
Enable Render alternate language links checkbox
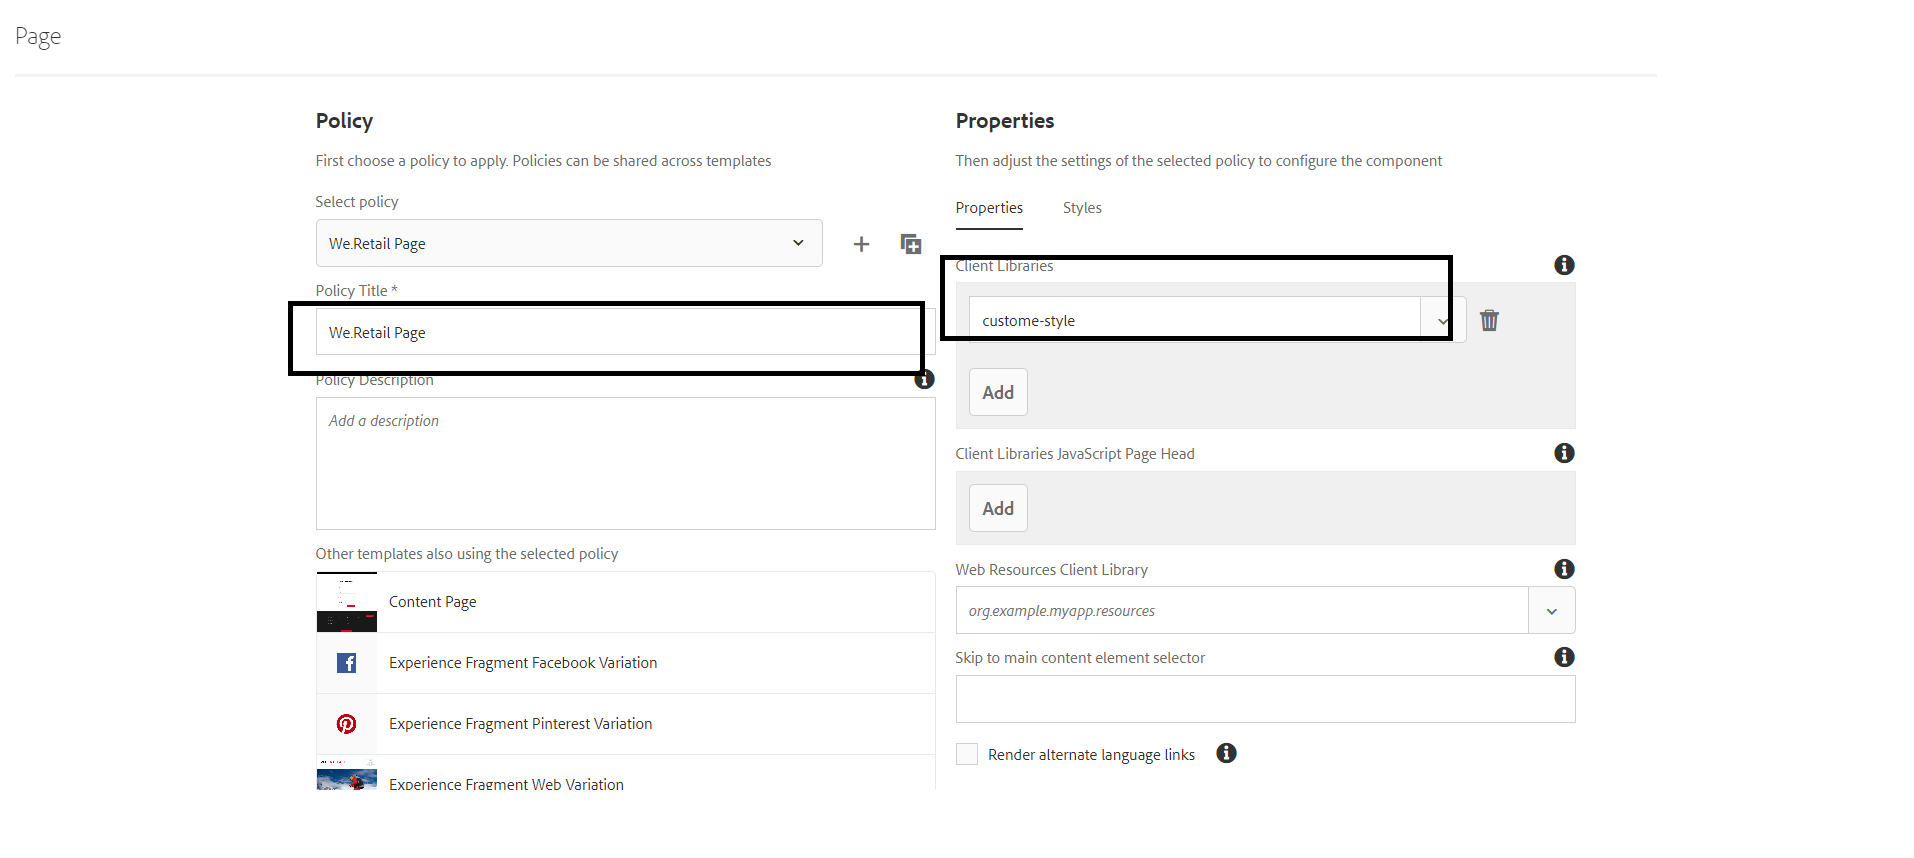pyautogui.click(x=967, y=754)
